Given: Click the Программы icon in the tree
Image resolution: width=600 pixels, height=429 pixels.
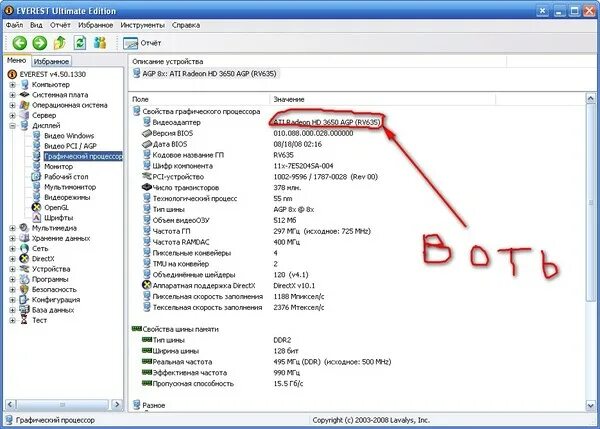Looking at the screenshot, I should click(24, 279).
